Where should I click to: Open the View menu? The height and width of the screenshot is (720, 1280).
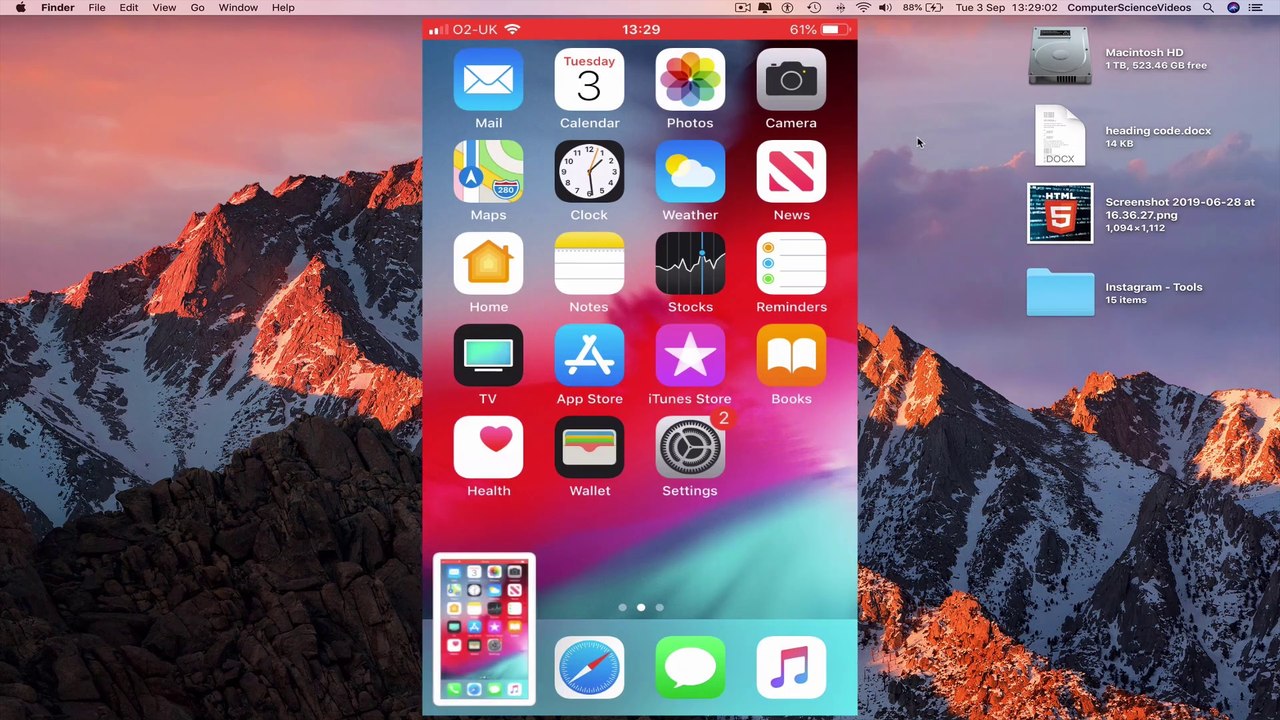tap(164, 8)
